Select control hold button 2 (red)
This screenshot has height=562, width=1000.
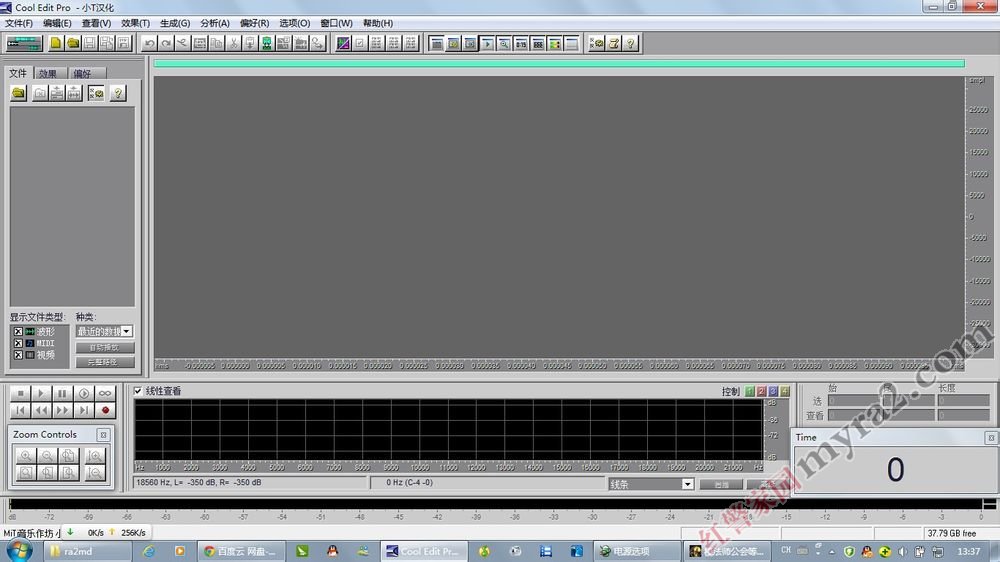(x=761, y=391)
